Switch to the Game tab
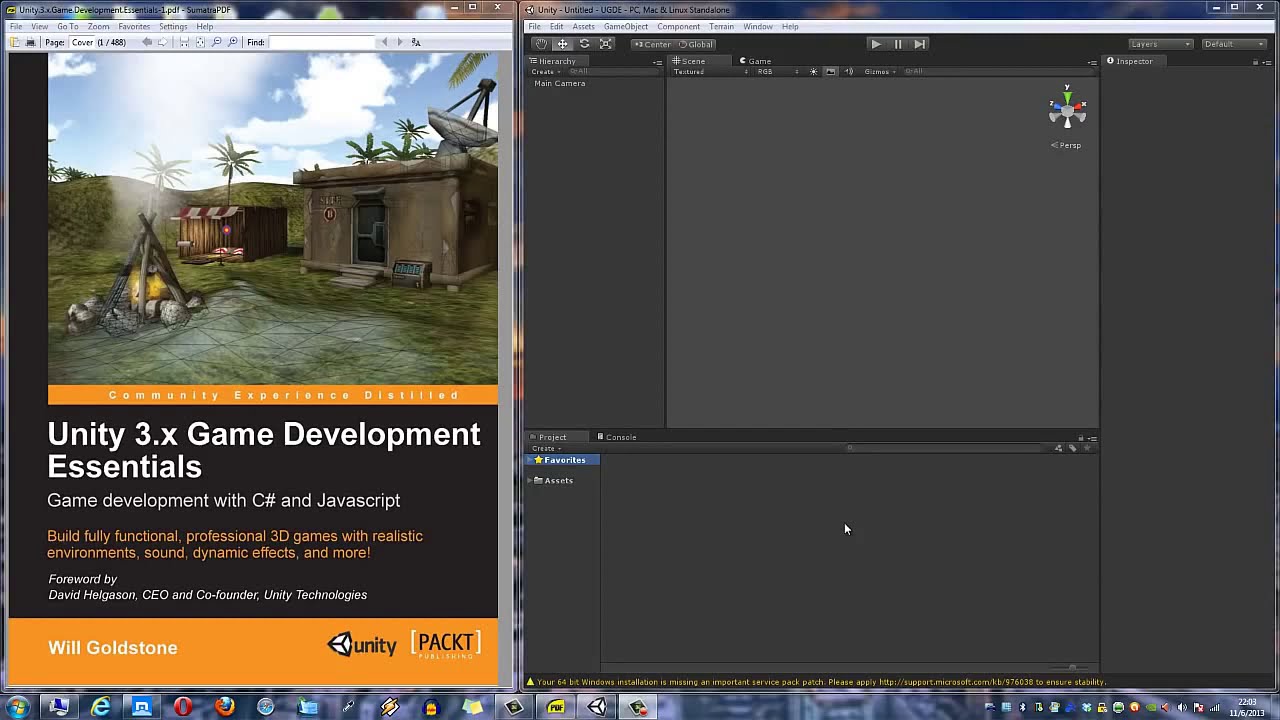 [755, 61]
